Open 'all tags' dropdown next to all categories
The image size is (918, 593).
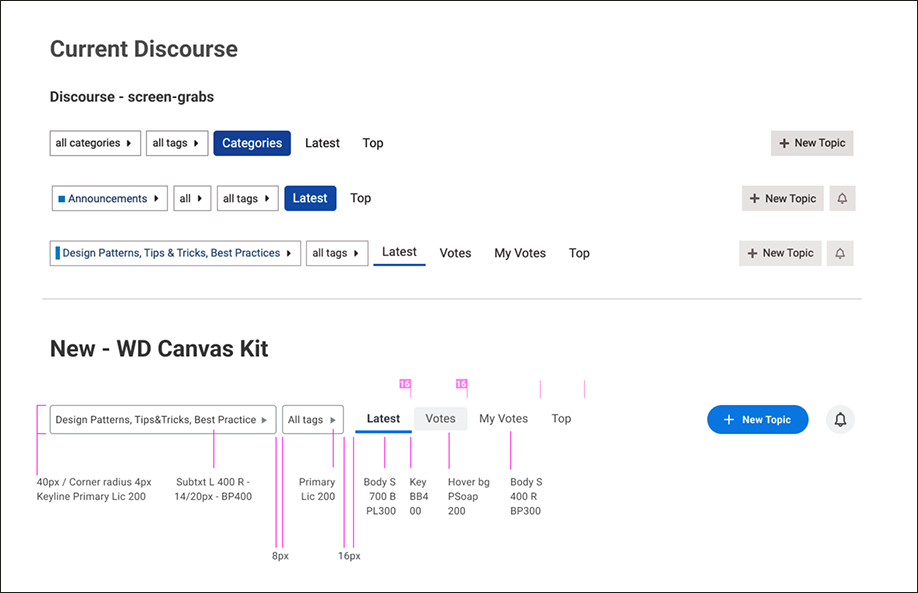pyautogui.click(x=177, y=143)
